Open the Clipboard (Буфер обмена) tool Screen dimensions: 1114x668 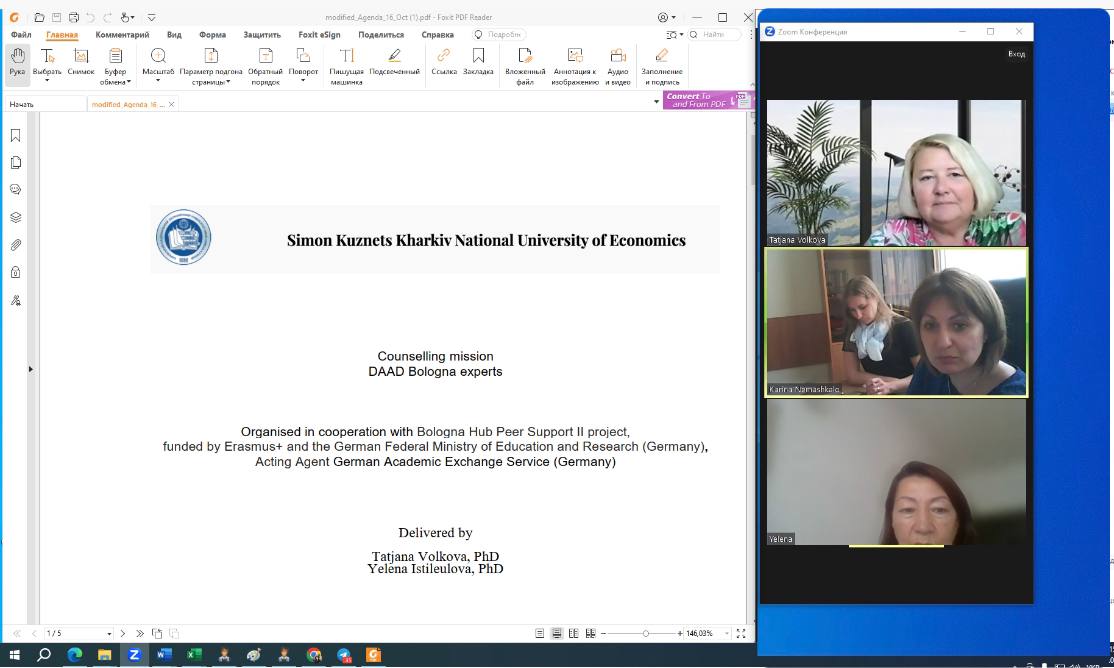click(115, 65)
